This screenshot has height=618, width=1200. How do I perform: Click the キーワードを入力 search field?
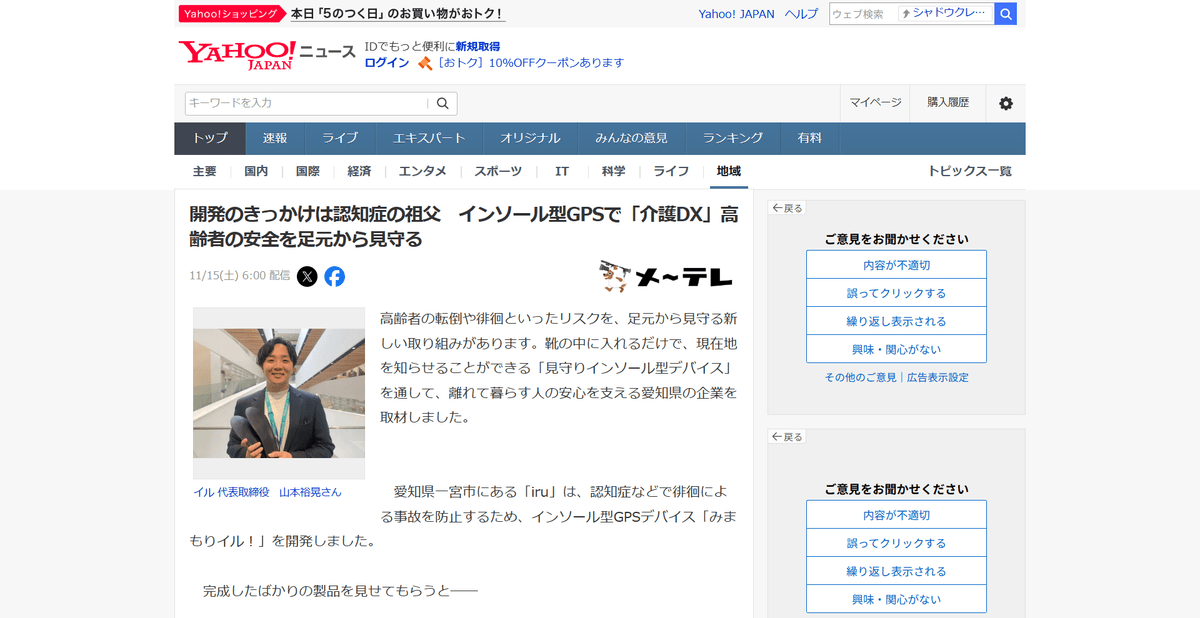pos(306,103)
